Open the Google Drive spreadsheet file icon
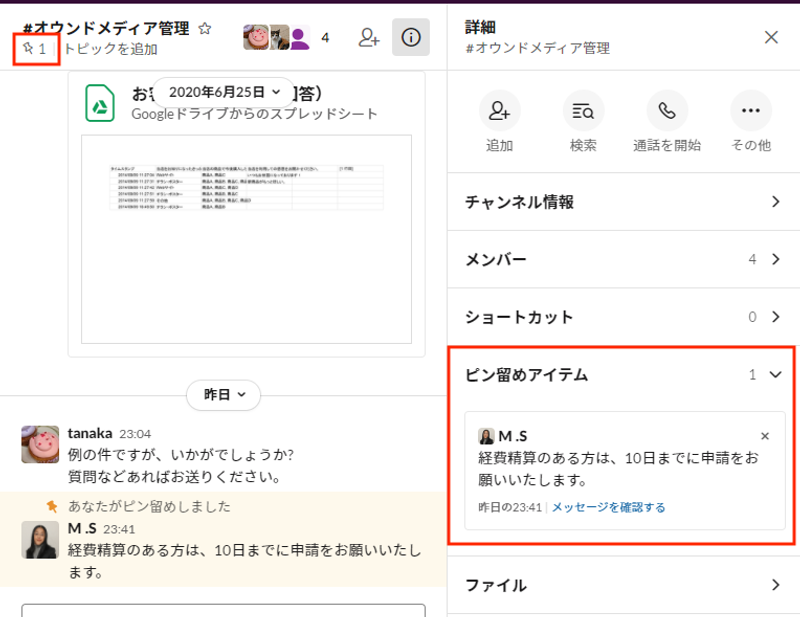The width and height of the screenshot is (800, 617). (99, 101)
